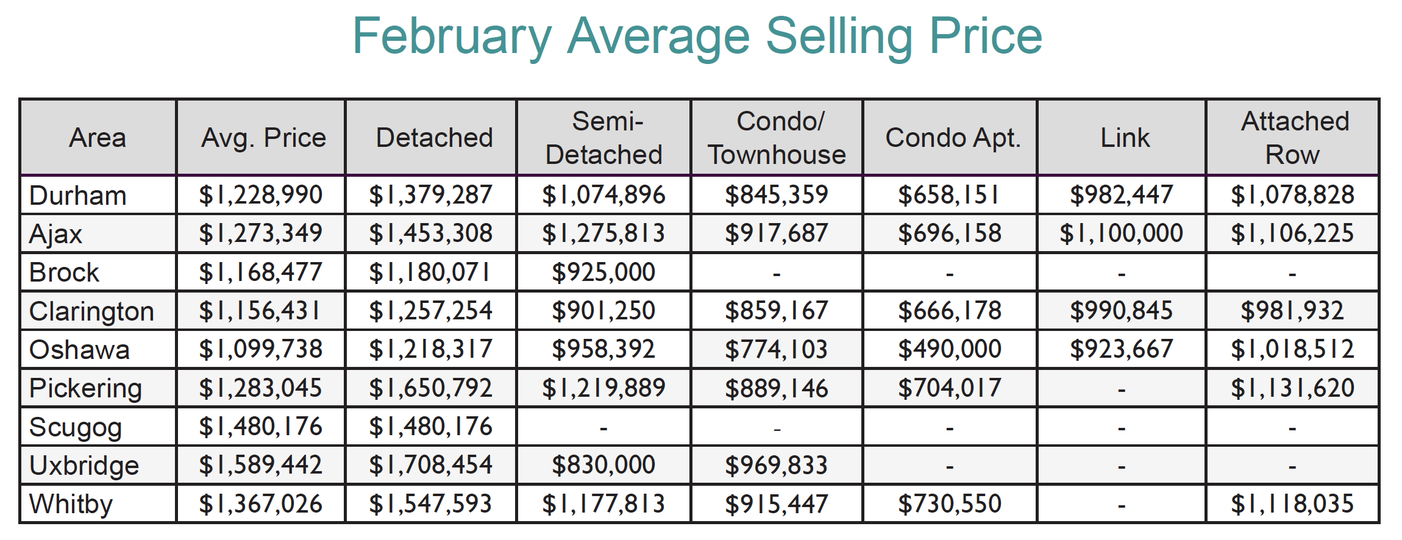Image resolution: width=1402 pixels, height=540 pixels.
Task: Click the Detached column header
Action: pyautogui.click(x=434, y=138)
